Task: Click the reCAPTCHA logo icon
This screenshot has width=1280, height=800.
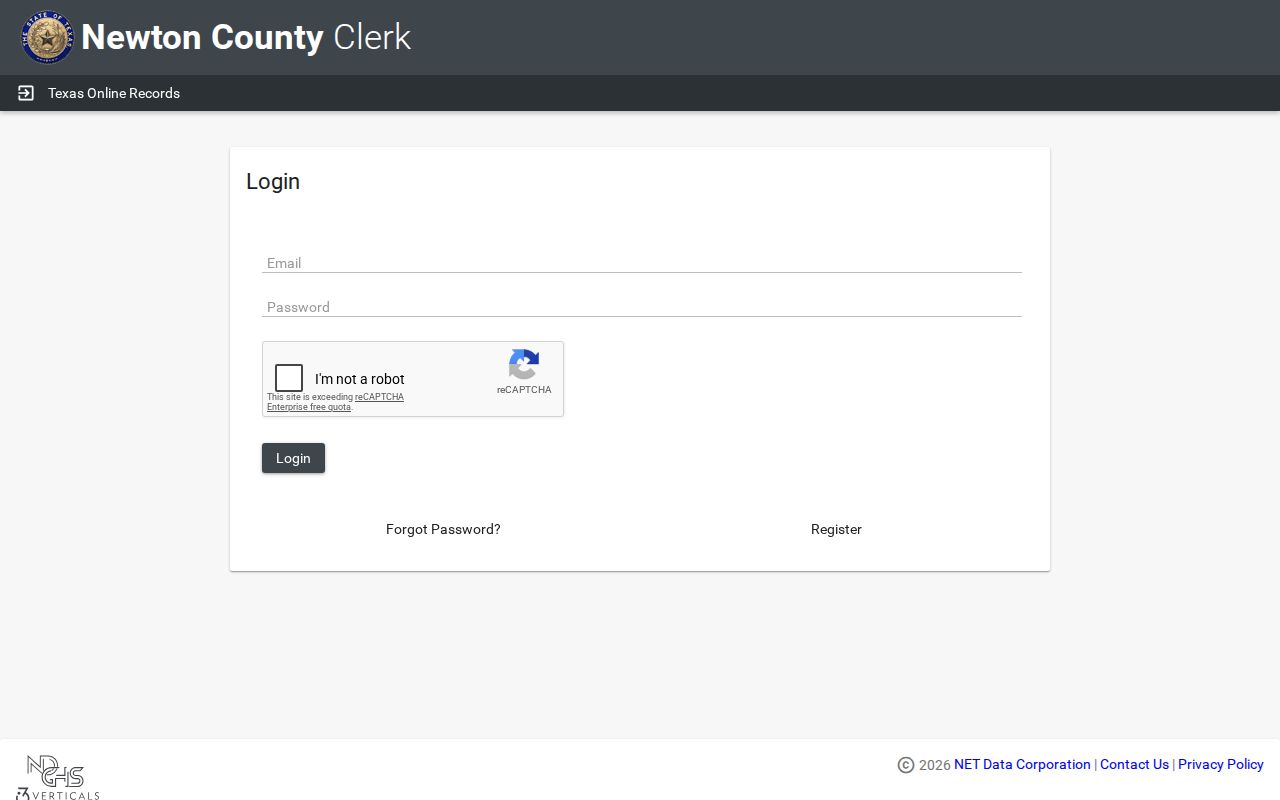Action: click(x=524, y=365)
